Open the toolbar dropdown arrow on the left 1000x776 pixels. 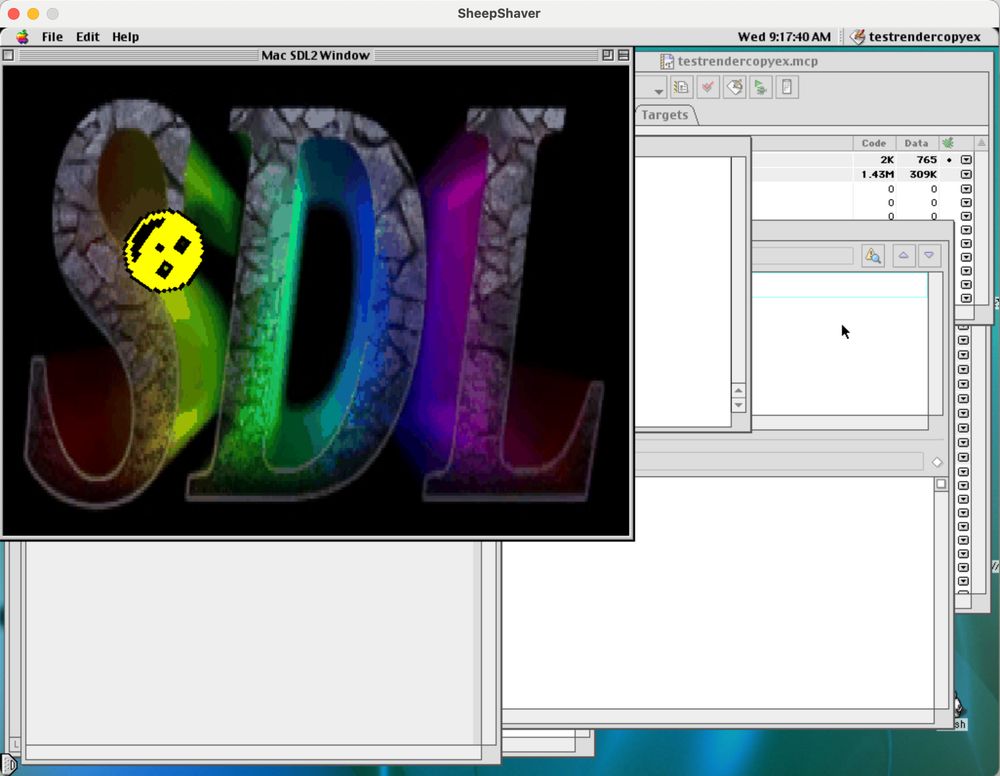point(657,90)
